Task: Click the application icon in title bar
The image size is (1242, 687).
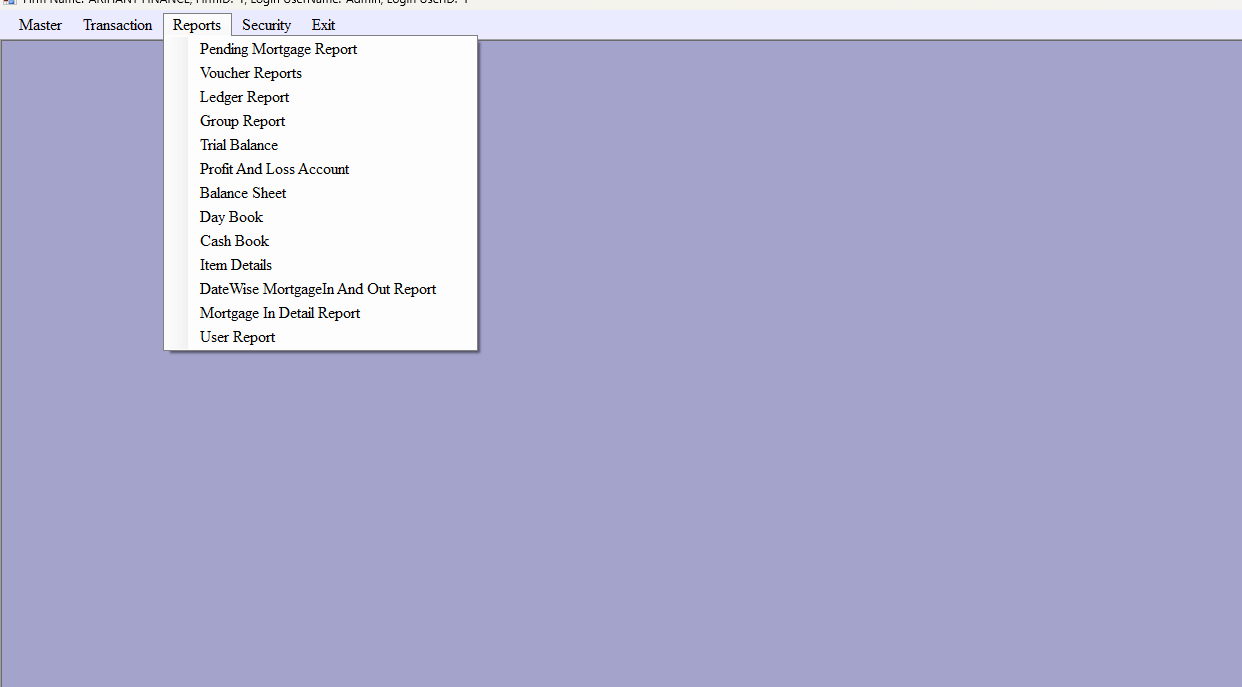Action: (10, 3)
